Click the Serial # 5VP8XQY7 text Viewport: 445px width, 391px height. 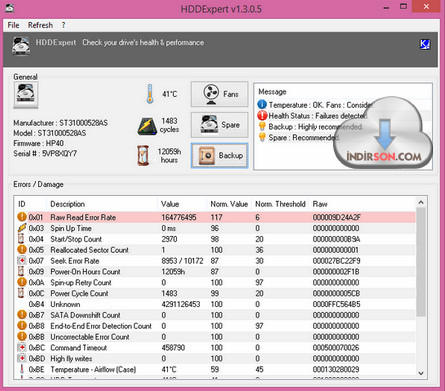pos(45,154)
